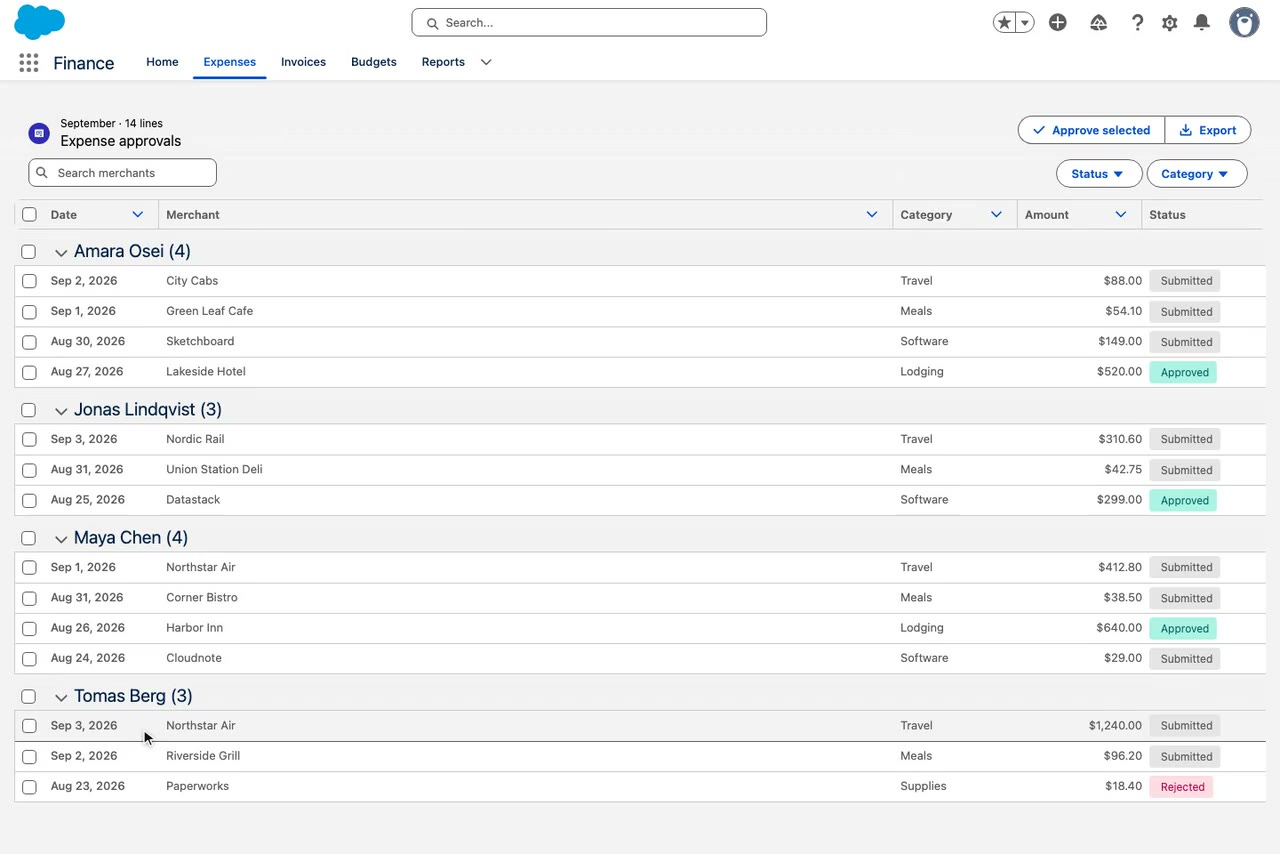
Task: Click the Approve selected button
Action: pos(1092,130)
